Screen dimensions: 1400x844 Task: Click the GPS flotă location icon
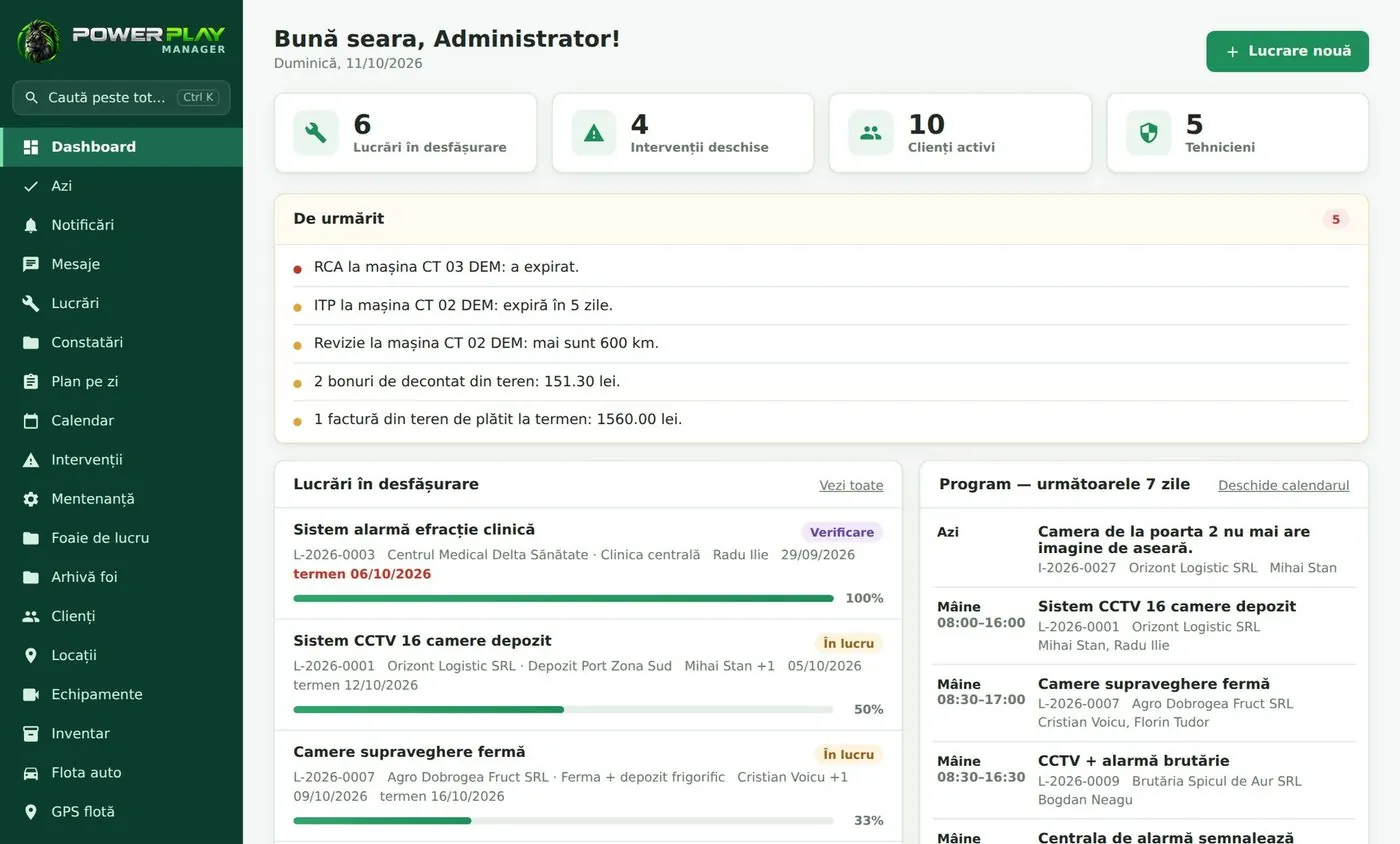pyautogui.click(x=31, y=812)
